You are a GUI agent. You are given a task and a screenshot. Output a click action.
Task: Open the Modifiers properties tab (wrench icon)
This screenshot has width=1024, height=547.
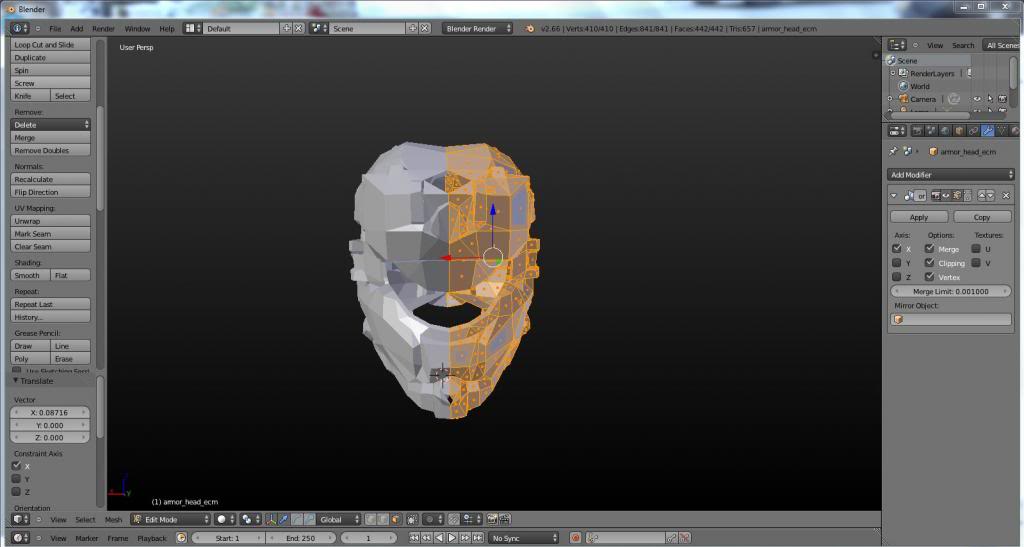[988, 130]
